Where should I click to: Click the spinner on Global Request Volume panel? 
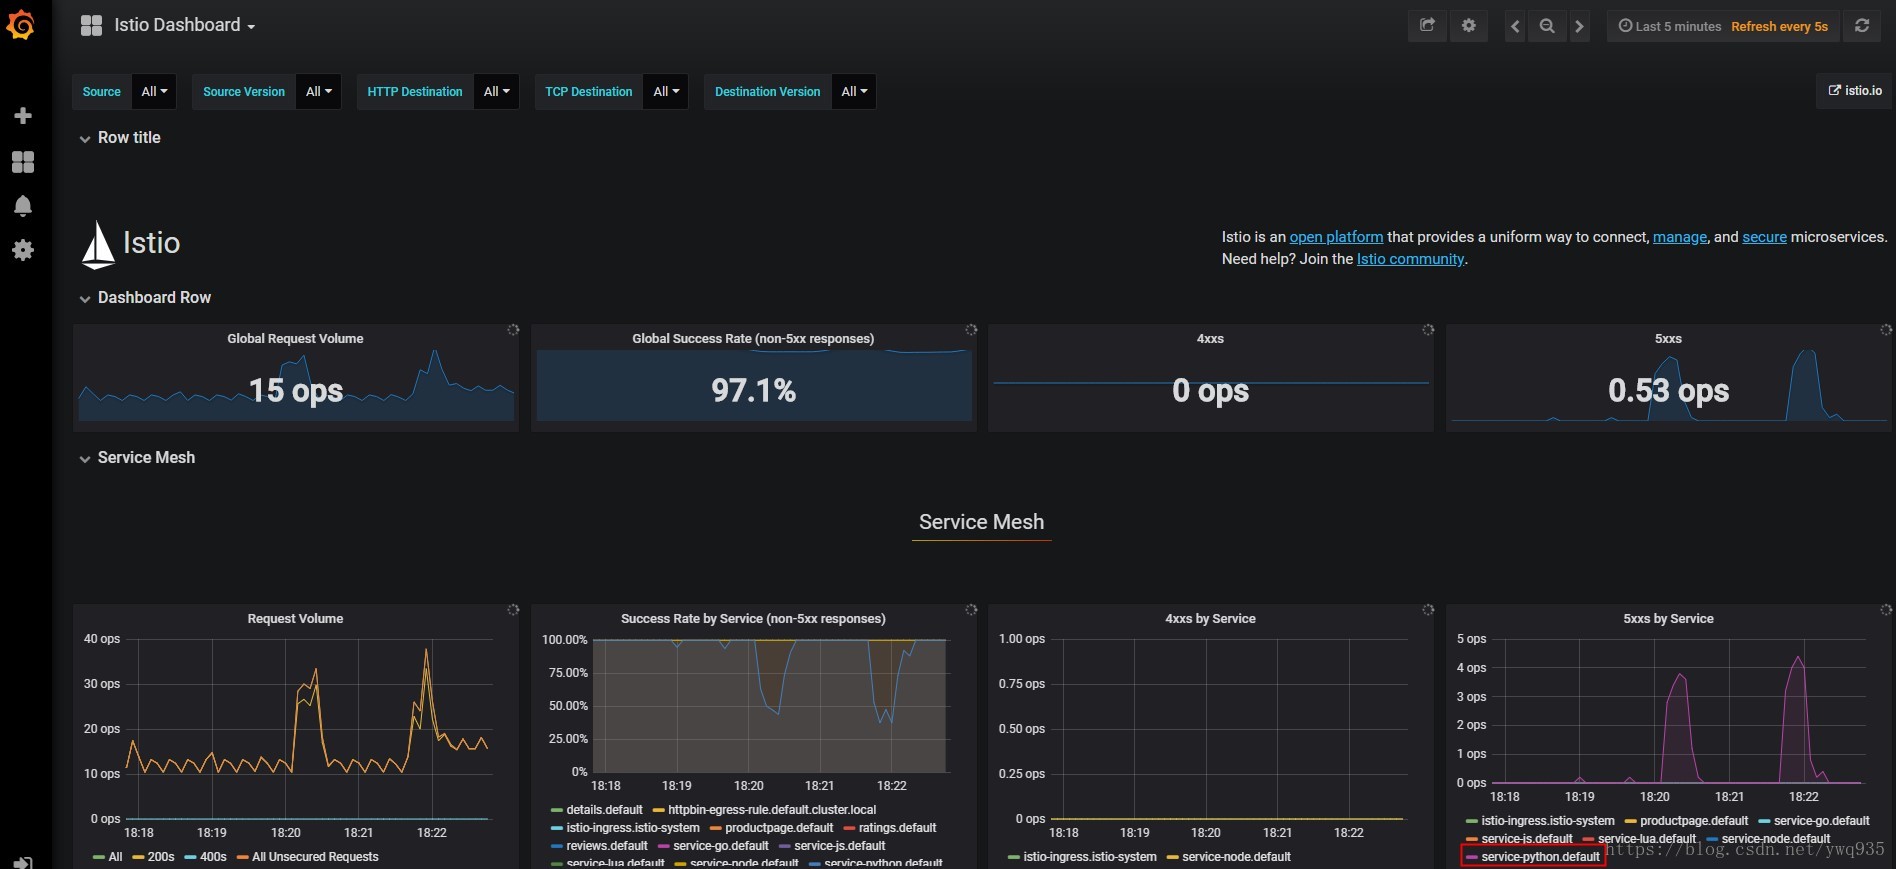coord(513,330)
